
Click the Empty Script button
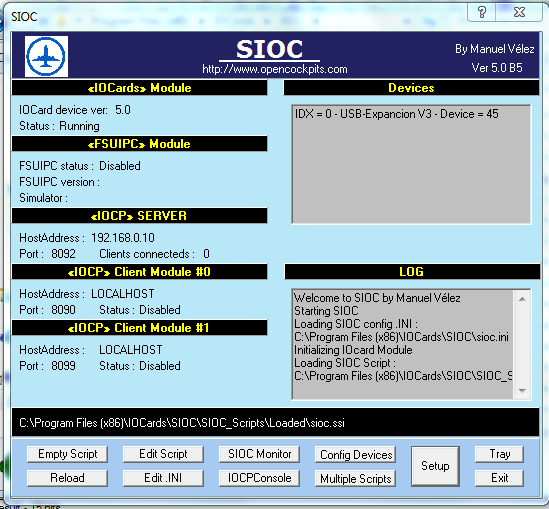(x=67, y=454)
